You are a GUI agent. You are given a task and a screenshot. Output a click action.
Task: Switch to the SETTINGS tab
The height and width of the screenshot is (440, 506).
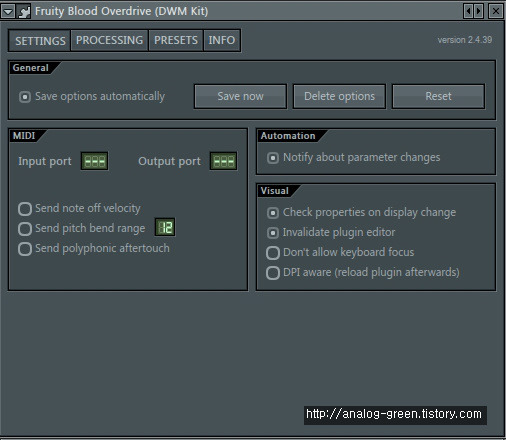pos(40,41)
